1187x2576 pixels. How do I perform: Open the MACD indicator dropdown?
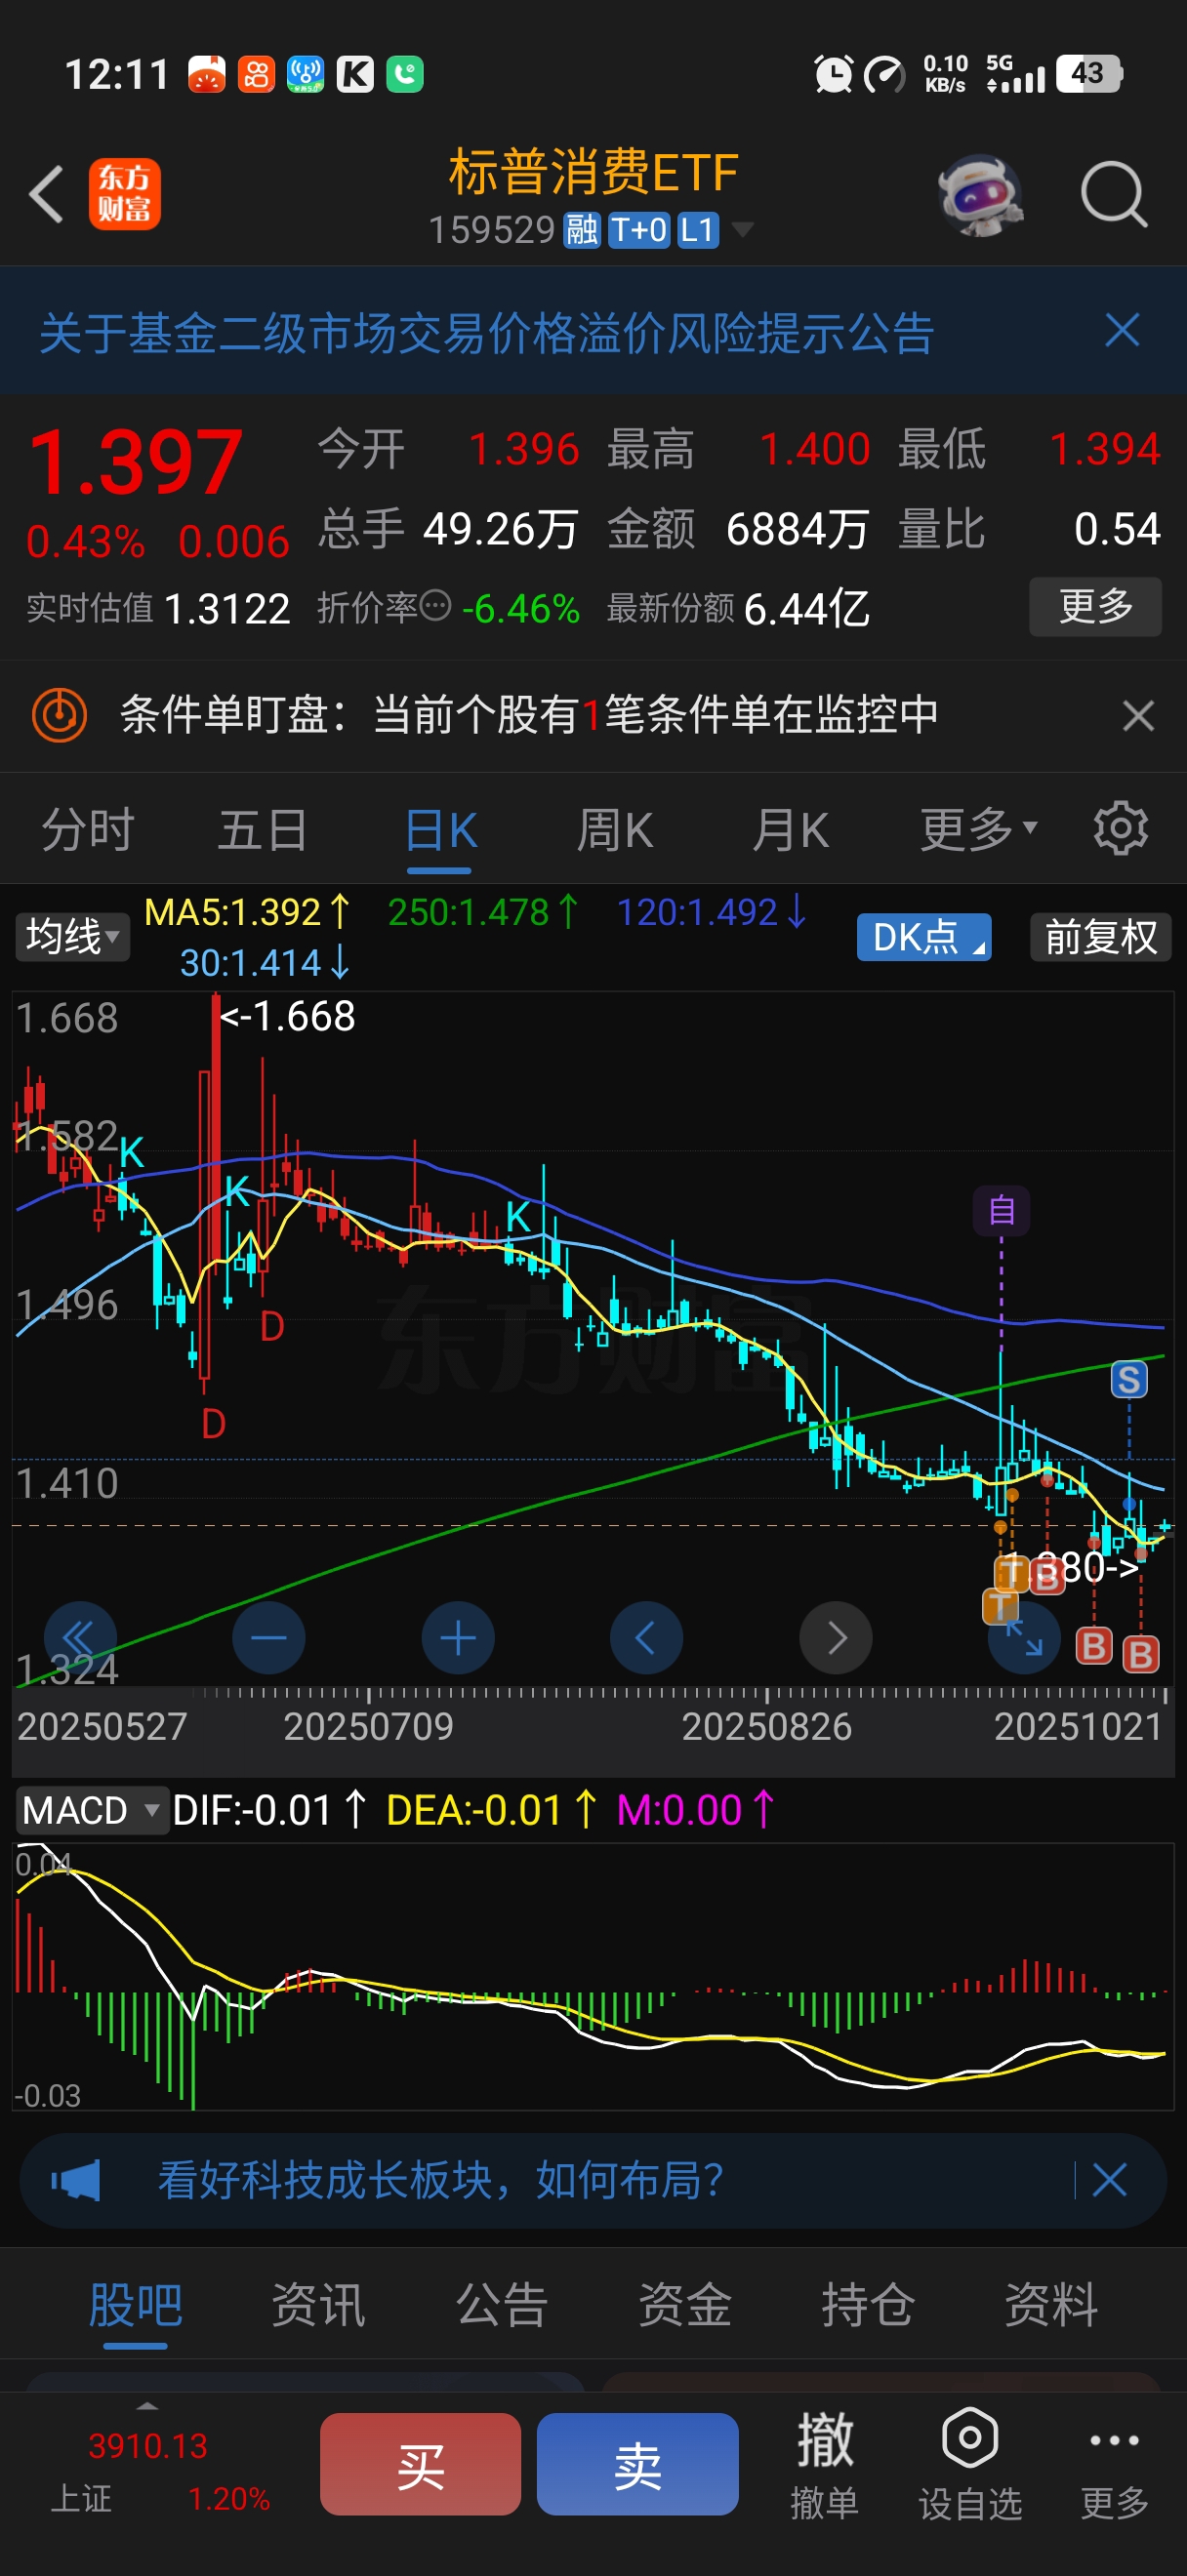coord(91,1811)
